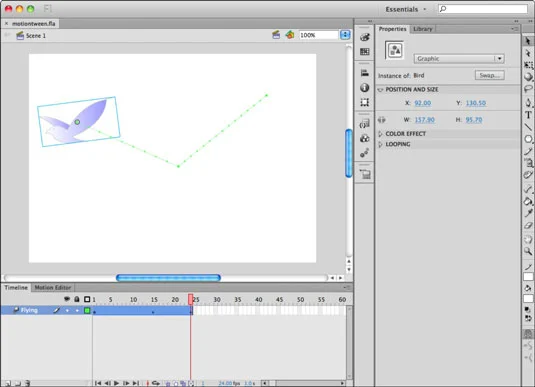Click the H value 95.70
Image resolution: width=535 pixels, height=387 pixels.
[x=474, y=120]
